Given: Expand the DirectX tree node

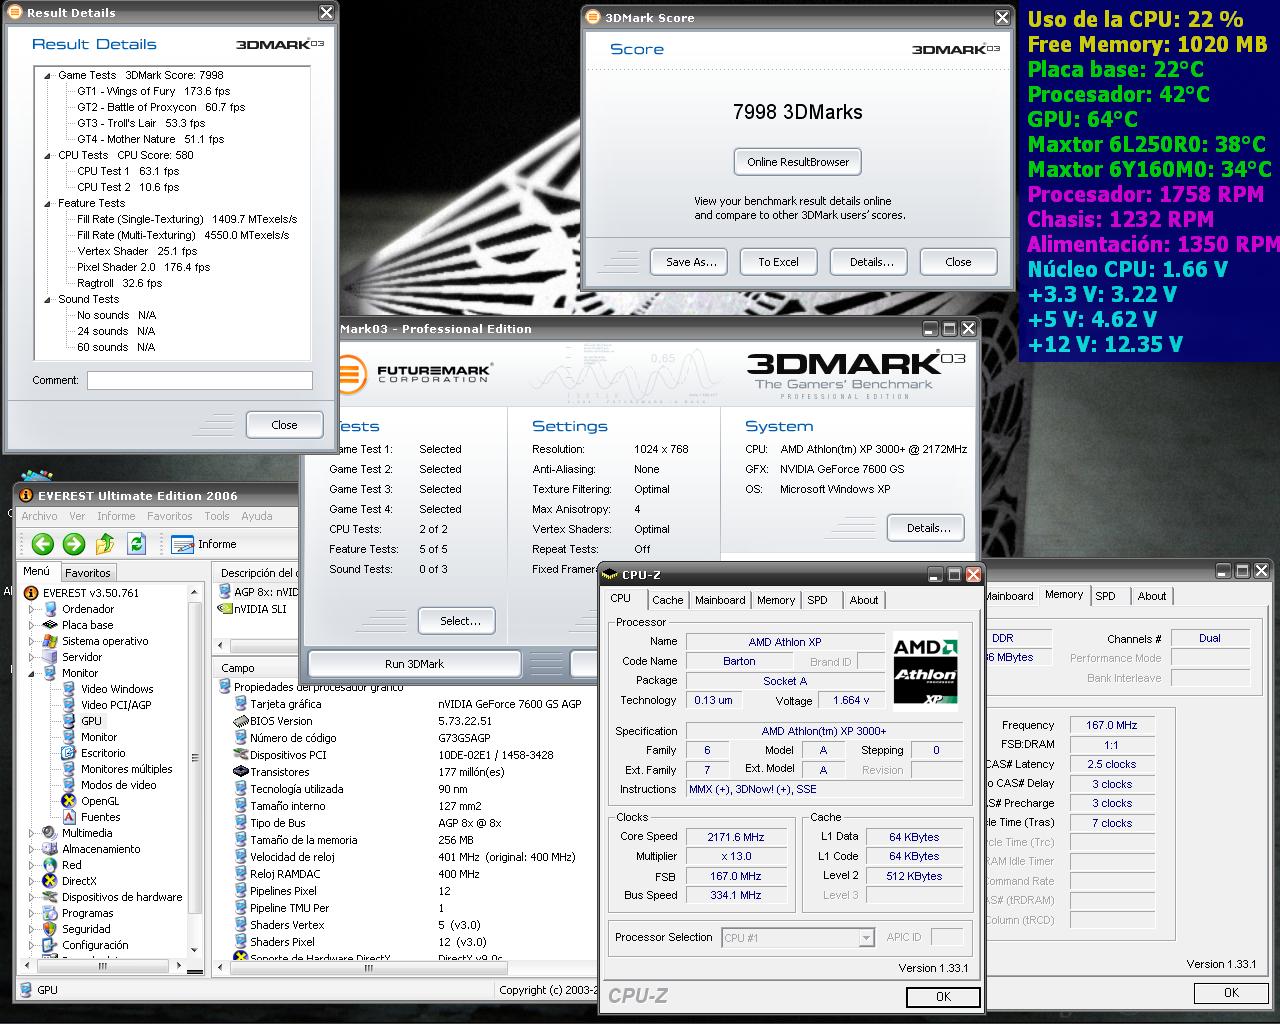Looking at the screenshot, I should pos(33,881).
